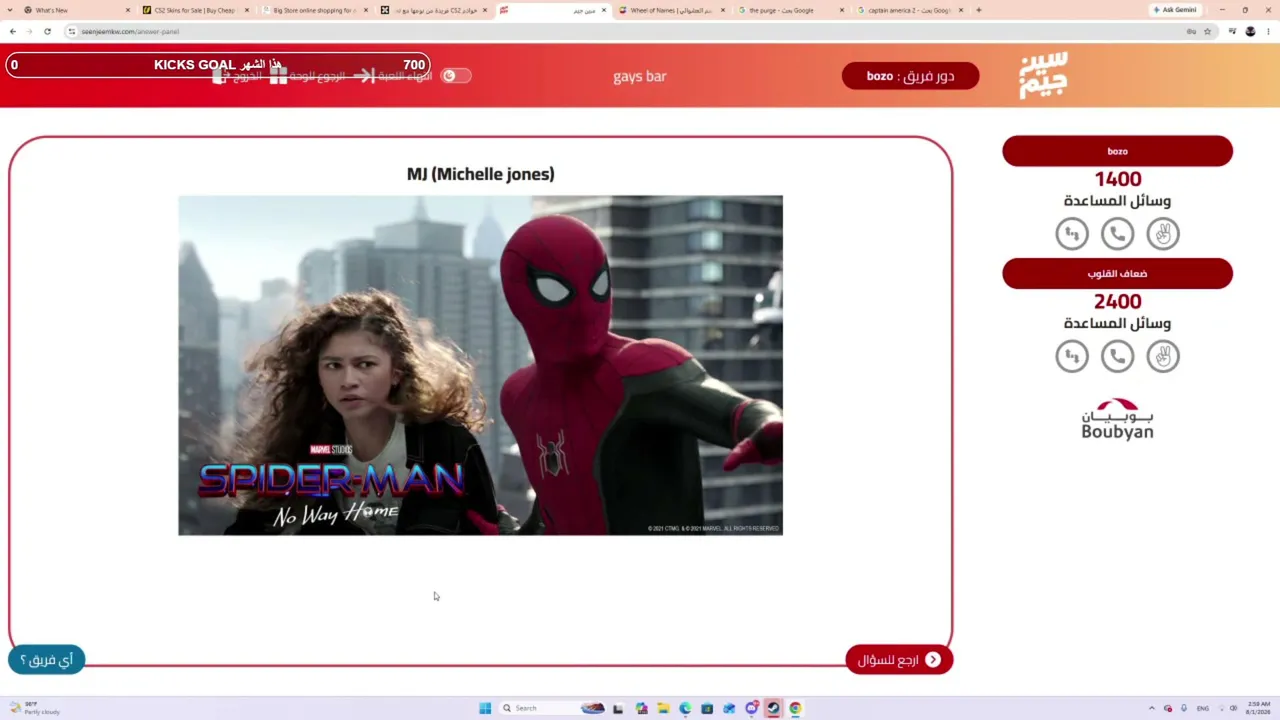
Task: Reload the current page
Action: click(47, 31)
